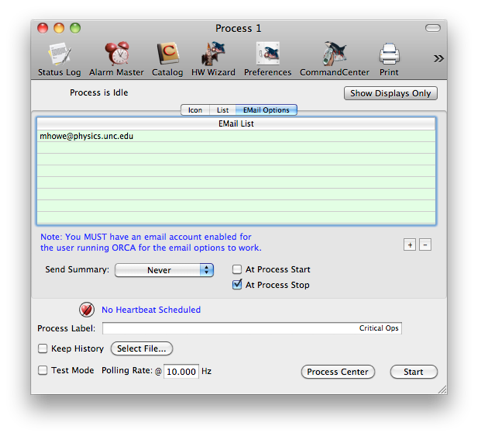
Task: Click the Print printer icon
Action: [389, 54]
